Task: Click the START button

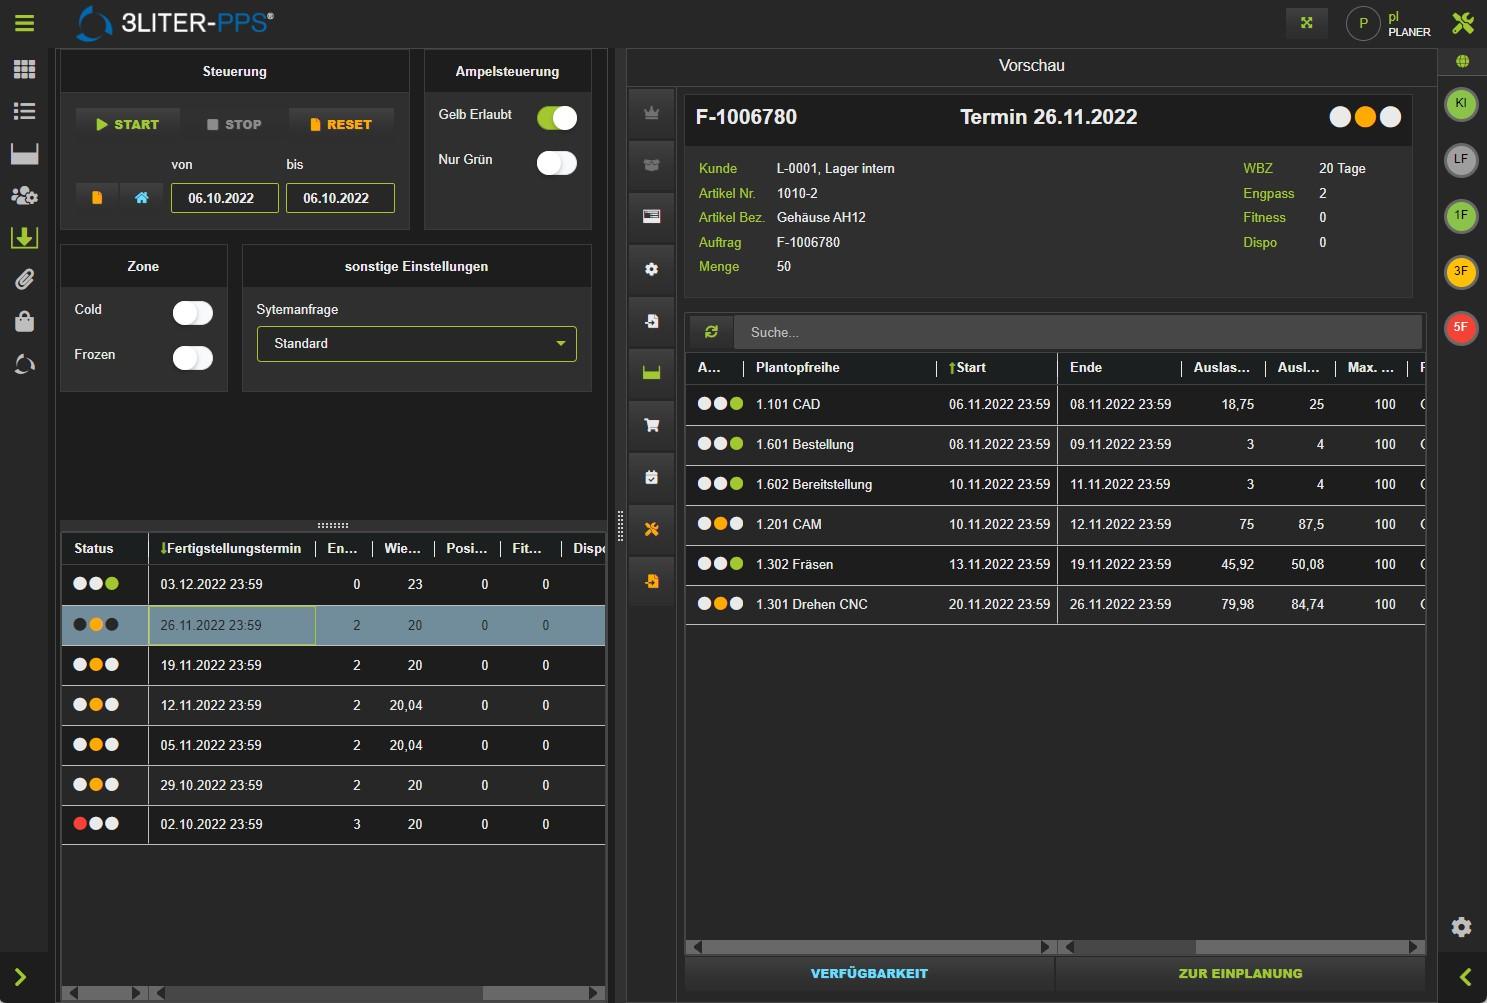Action: pyautogui.click(x=128, y=125)
